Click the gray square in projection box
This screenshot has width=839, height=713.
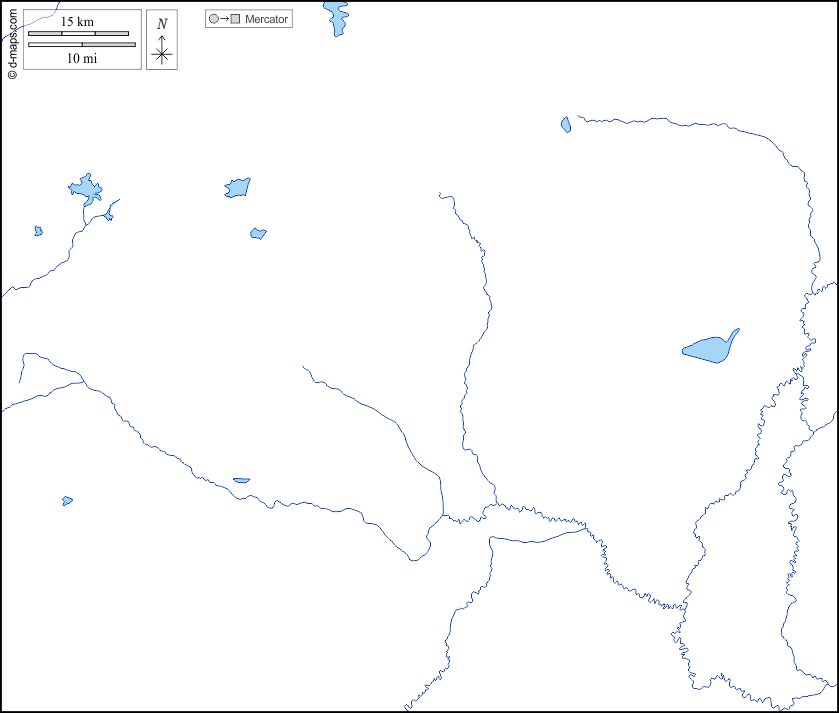click(x=235, y=19)
